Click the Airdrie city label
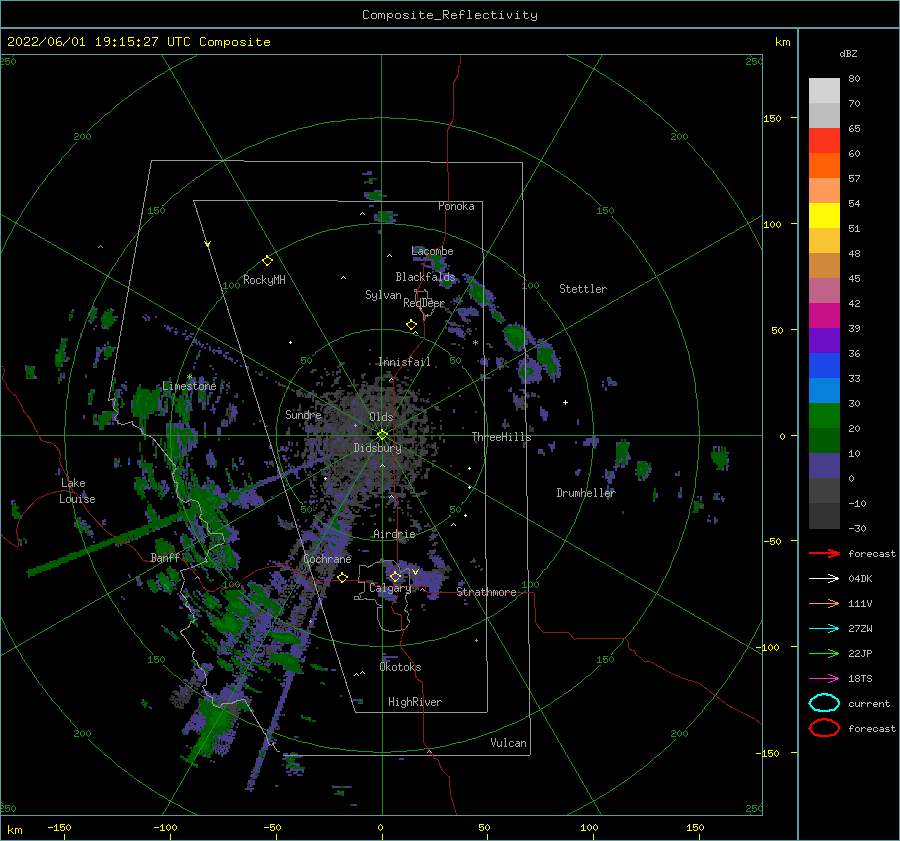 394,534
